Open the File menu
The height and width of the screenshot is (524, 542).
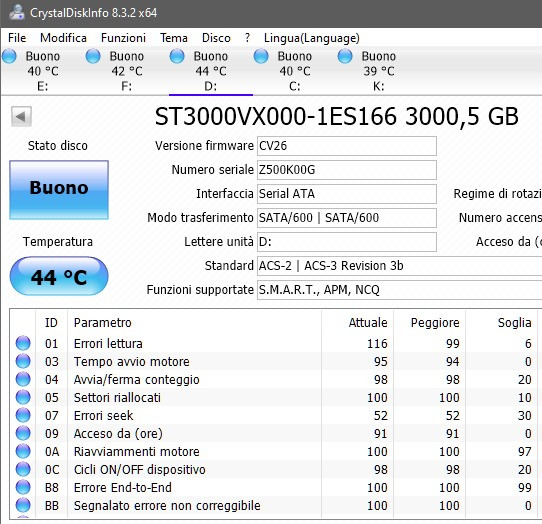pos(17,38)
